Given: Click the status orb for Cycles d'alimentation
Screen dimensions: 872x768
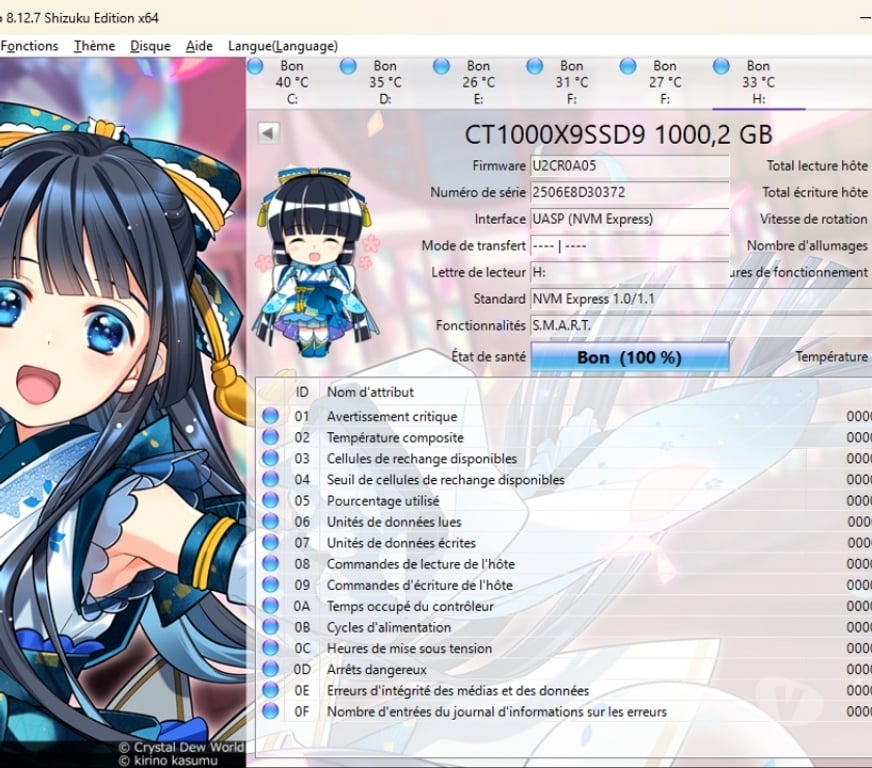Looking at the screenshot, I should pyautogui.click(x=270, y=627).
